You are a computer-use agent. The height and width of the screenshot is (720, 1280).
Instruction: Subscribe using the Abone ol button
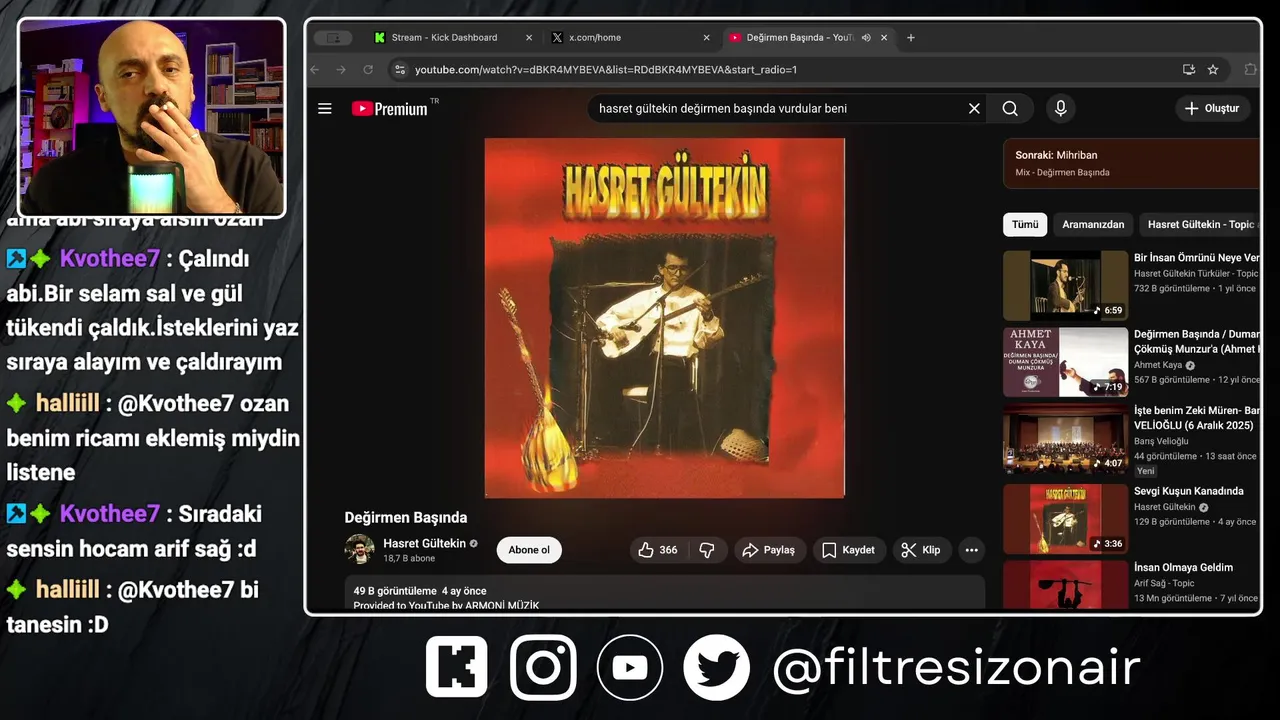[529, 550]
